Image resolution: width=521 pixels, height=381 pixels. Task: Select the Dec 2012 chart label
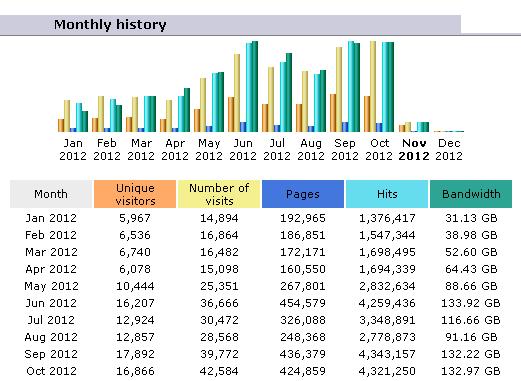[449, 149]
